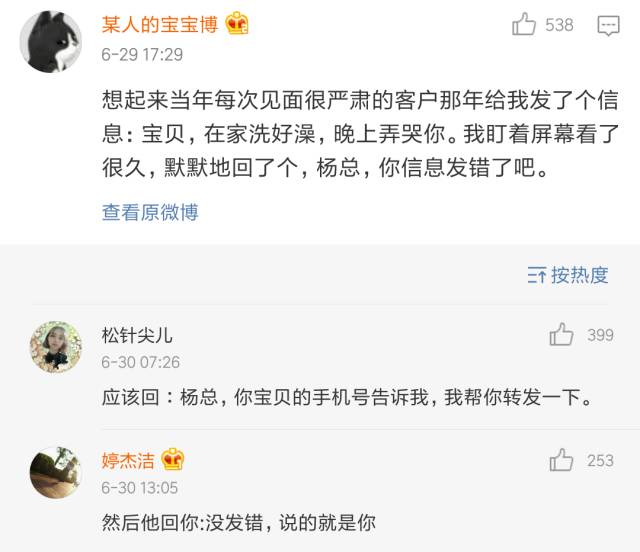Image resolution: width=640 pixels, height=552 pixels.
Task: Open comment icon on main post
Action: tap(608, 26)
